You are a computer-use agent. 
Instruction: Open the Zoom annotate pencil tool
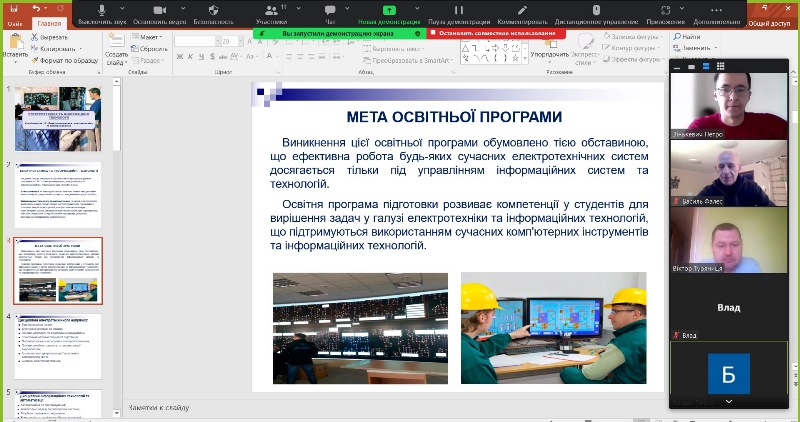pos(522,14)
